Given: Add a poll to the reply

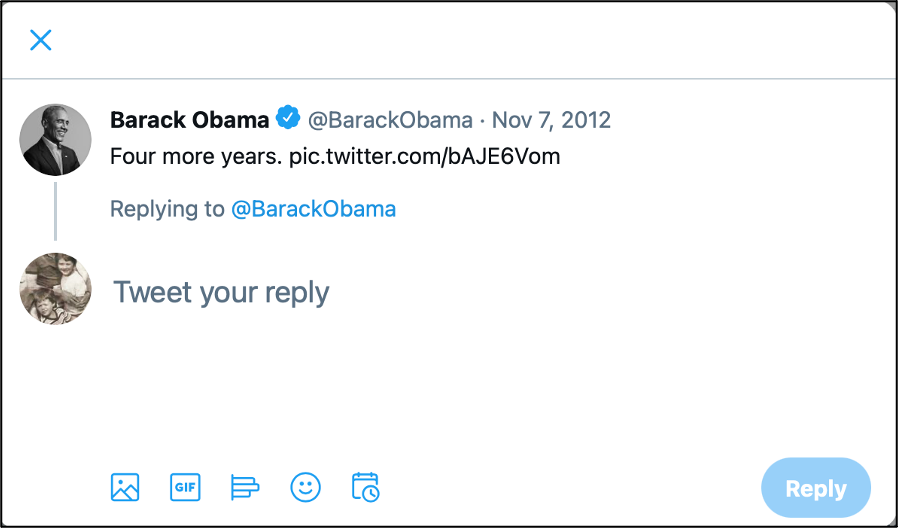Looking at the screenshot, I should click(245, 487).
